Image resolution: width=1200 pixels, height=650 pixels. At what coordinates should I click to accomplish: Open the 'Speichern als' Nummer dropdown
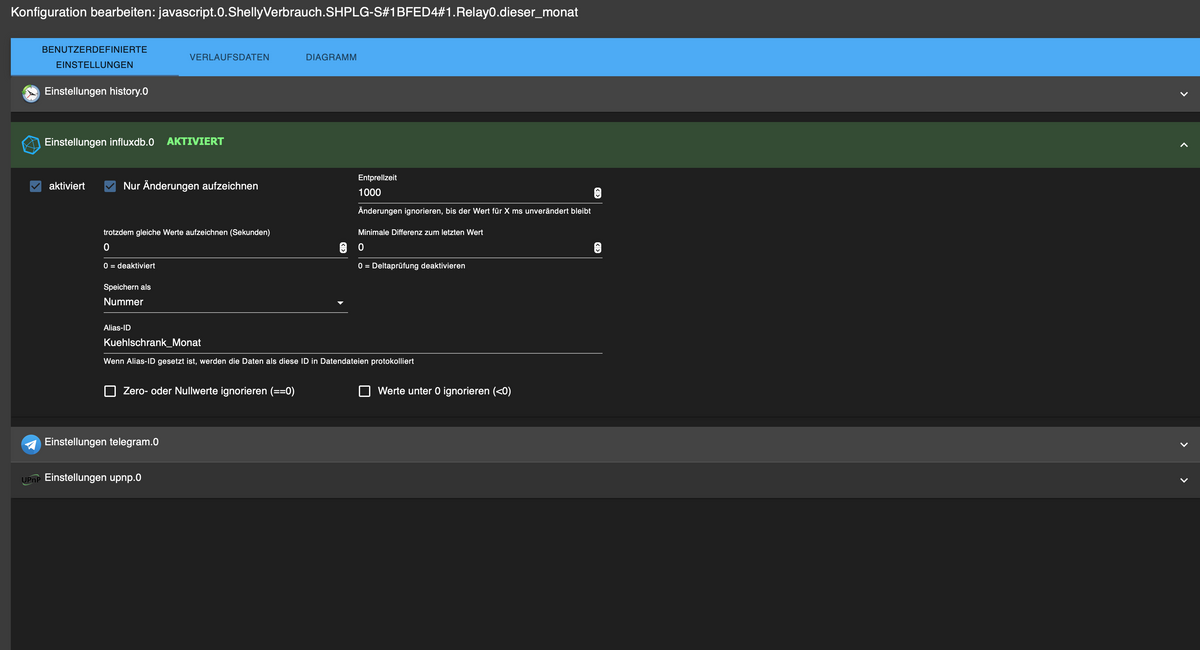pyautogui.click(x=225, y=302)
